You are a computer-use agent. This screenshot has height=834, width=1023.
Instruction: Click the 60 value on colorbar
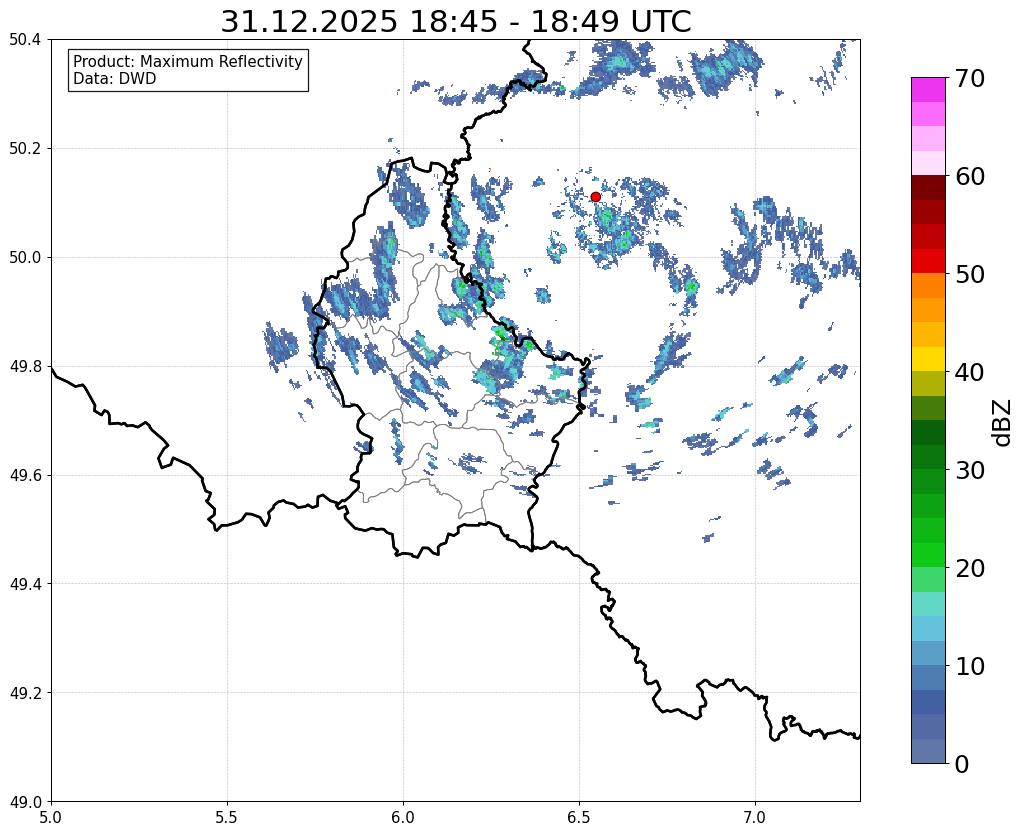(x=969, y=176)
